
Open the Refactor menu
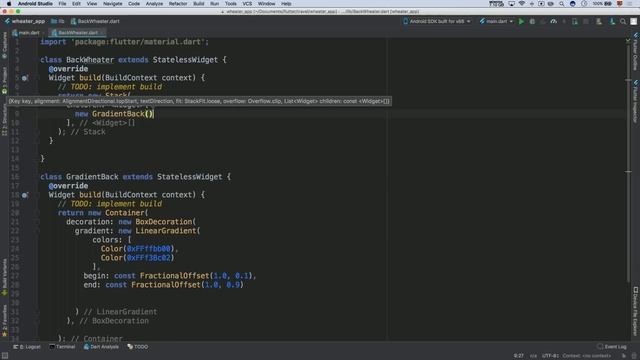coord(178,4)
